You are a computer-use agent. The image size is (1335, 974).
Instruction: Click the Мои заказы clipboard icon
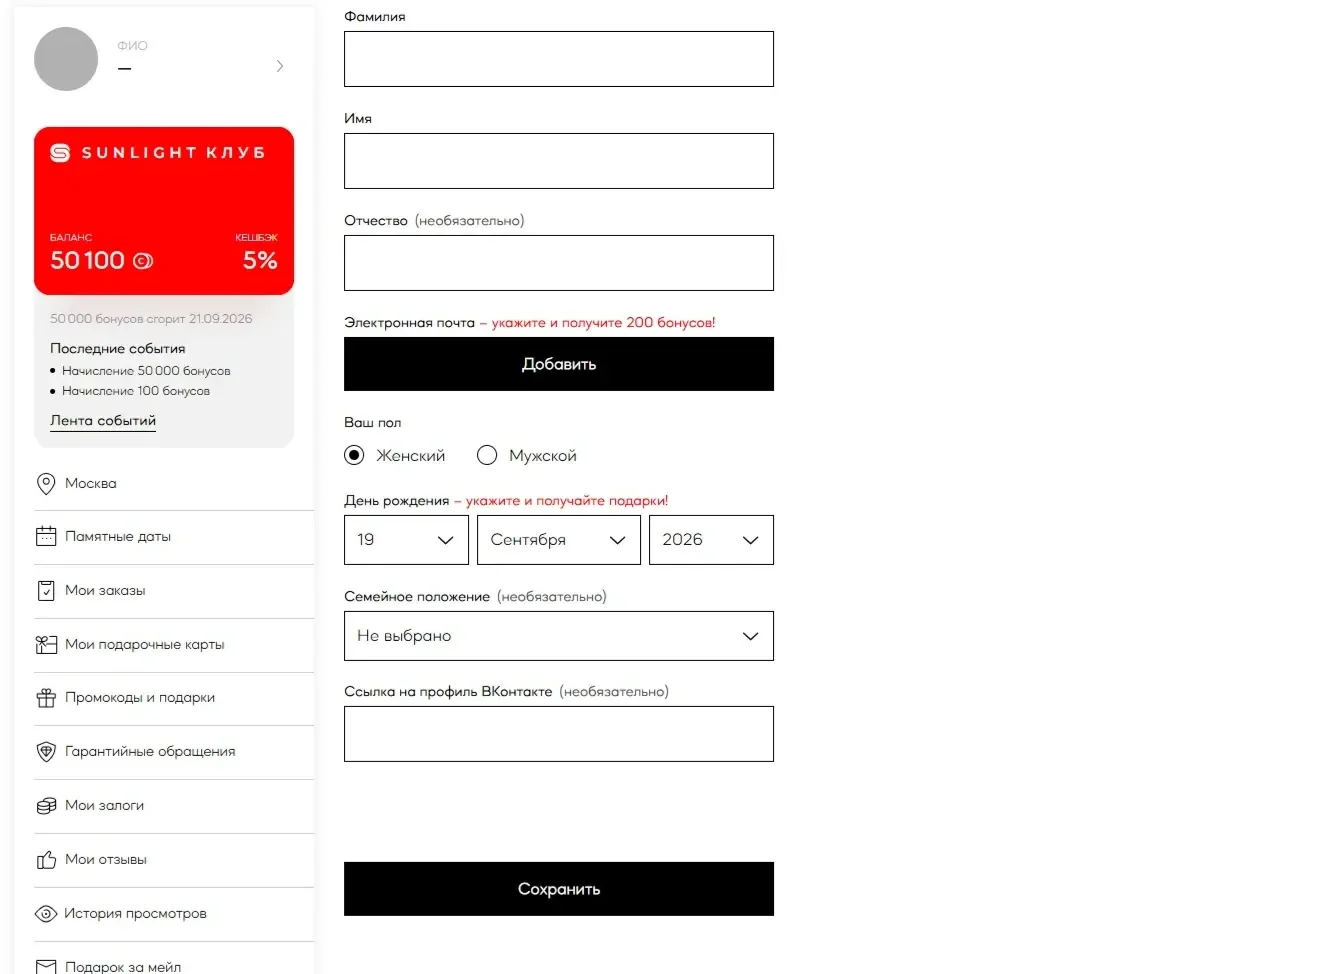46,591
